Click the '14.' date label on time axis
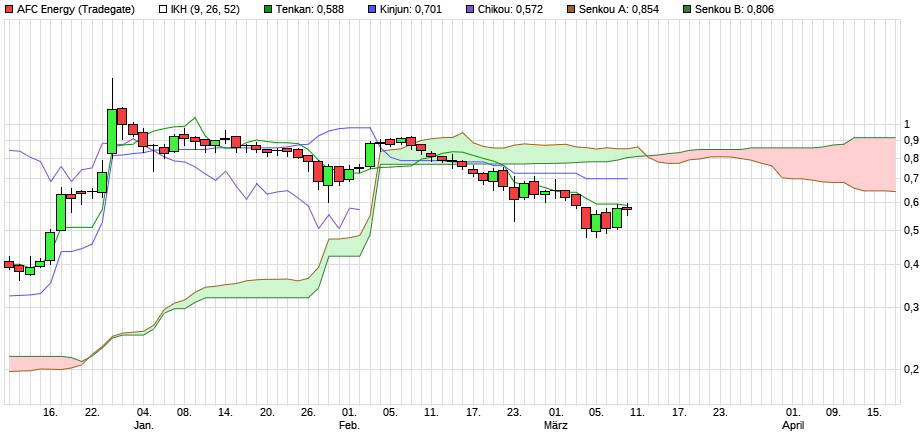The height and width of the screenshot is (433, 920). pos(226,412)
